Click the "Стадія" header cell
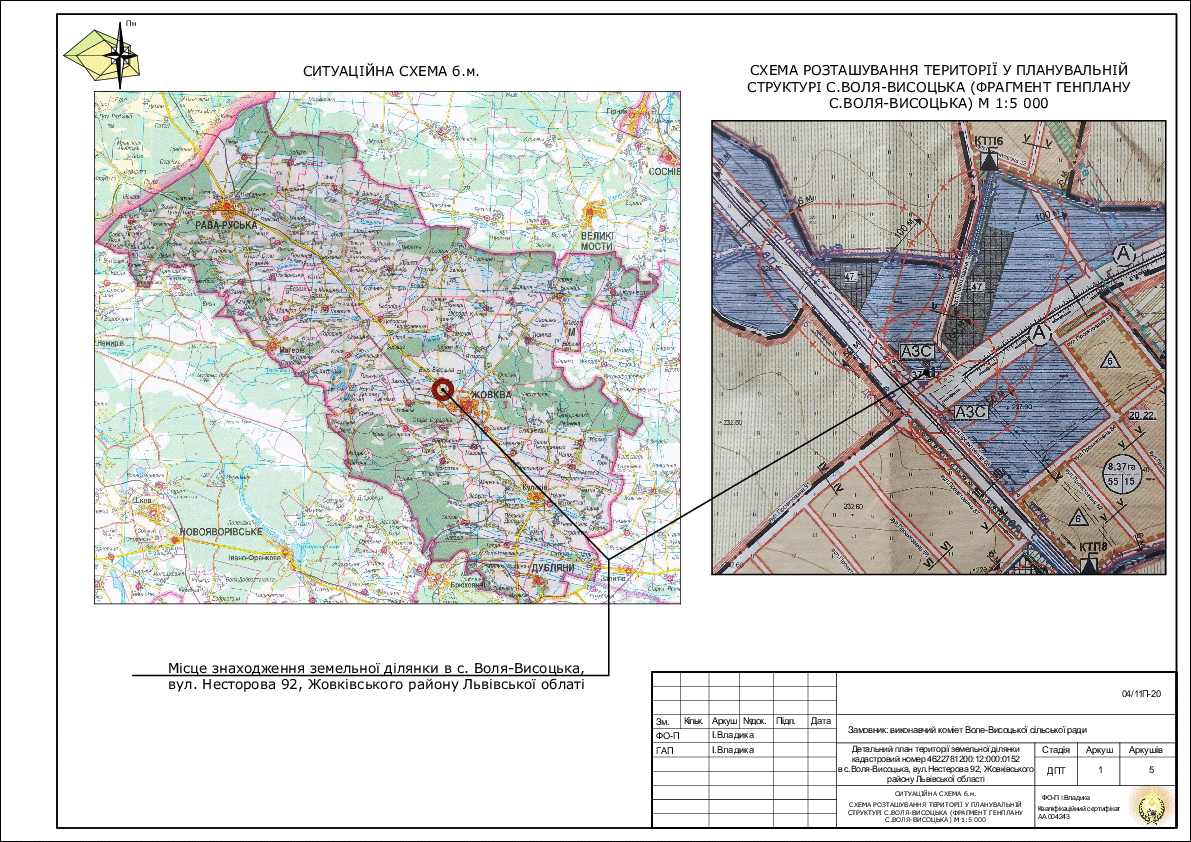The height and width of the screenshot is (842, 1191). 1056,750
